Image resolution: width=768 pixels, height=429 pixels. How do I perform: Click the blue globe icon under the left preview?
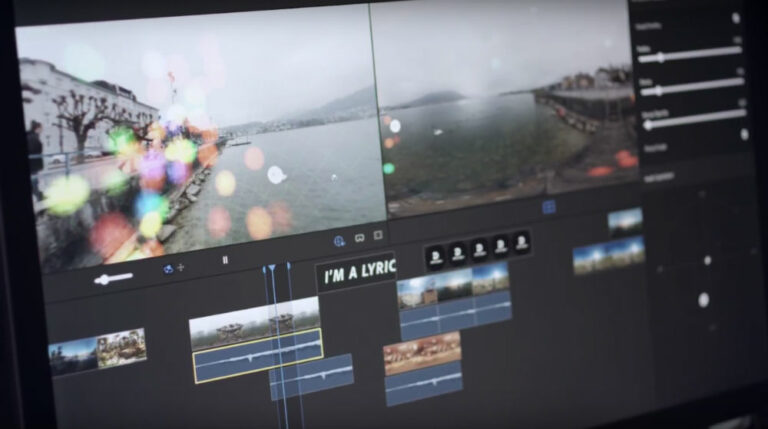pos(339,241)
